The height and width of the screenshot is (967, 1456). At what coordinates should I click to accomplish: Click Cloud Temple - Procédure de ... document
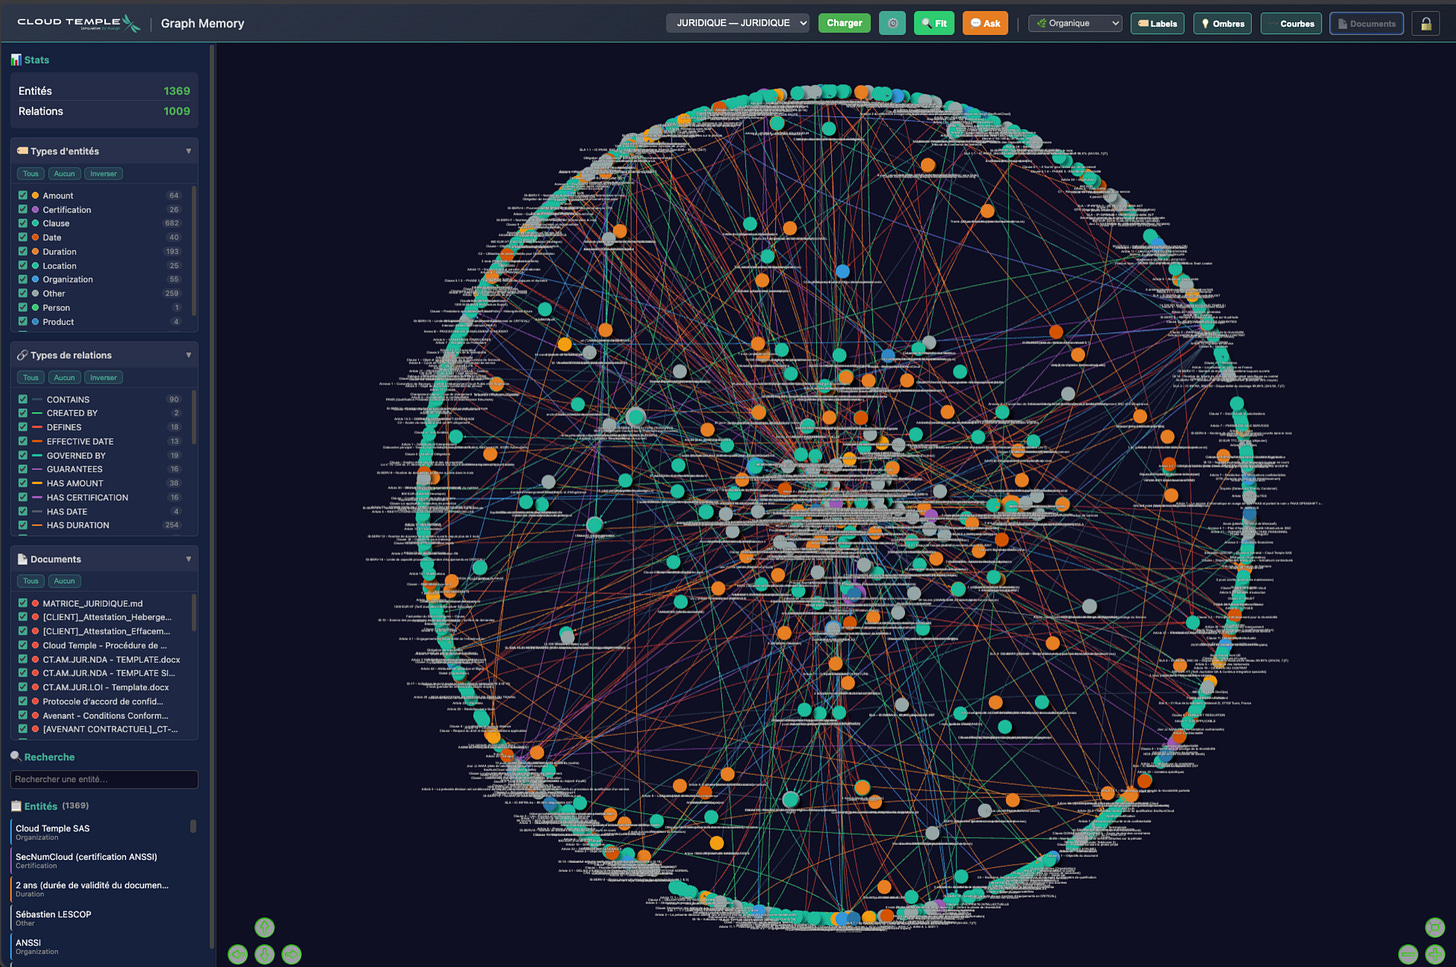[x=104, y=646]
